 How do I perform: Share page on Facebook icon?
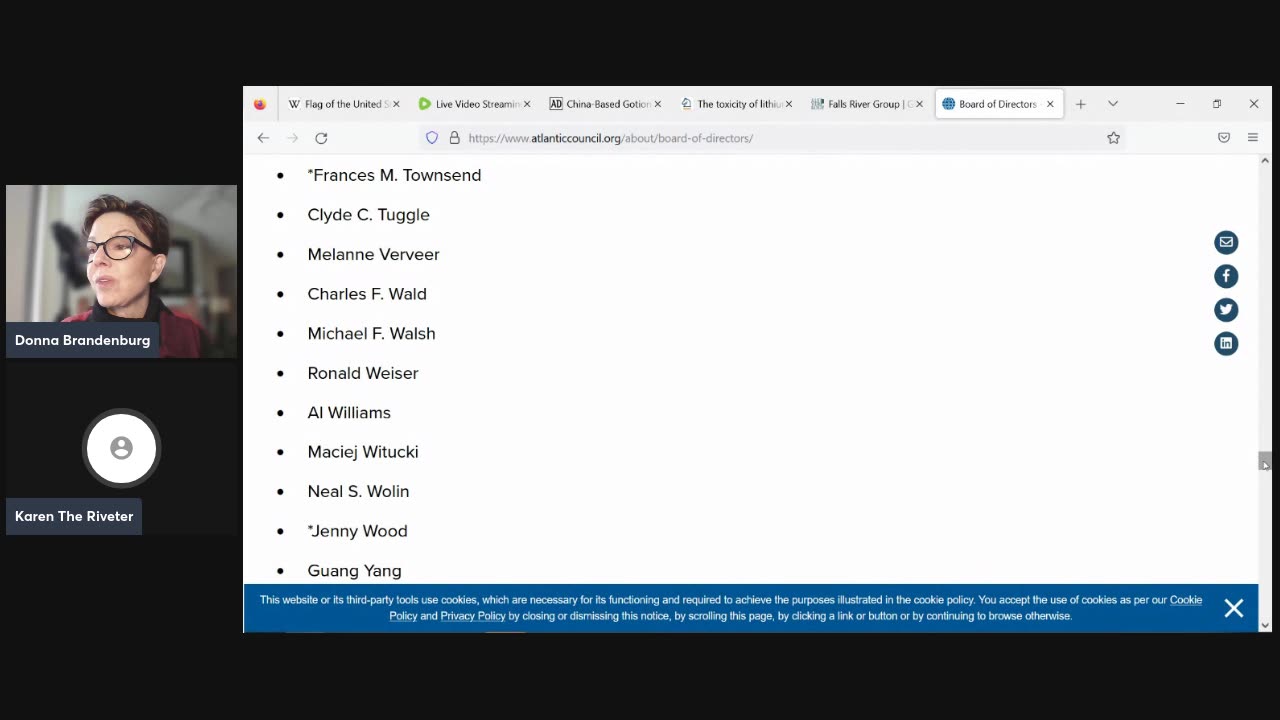[x=1226, y=276]
